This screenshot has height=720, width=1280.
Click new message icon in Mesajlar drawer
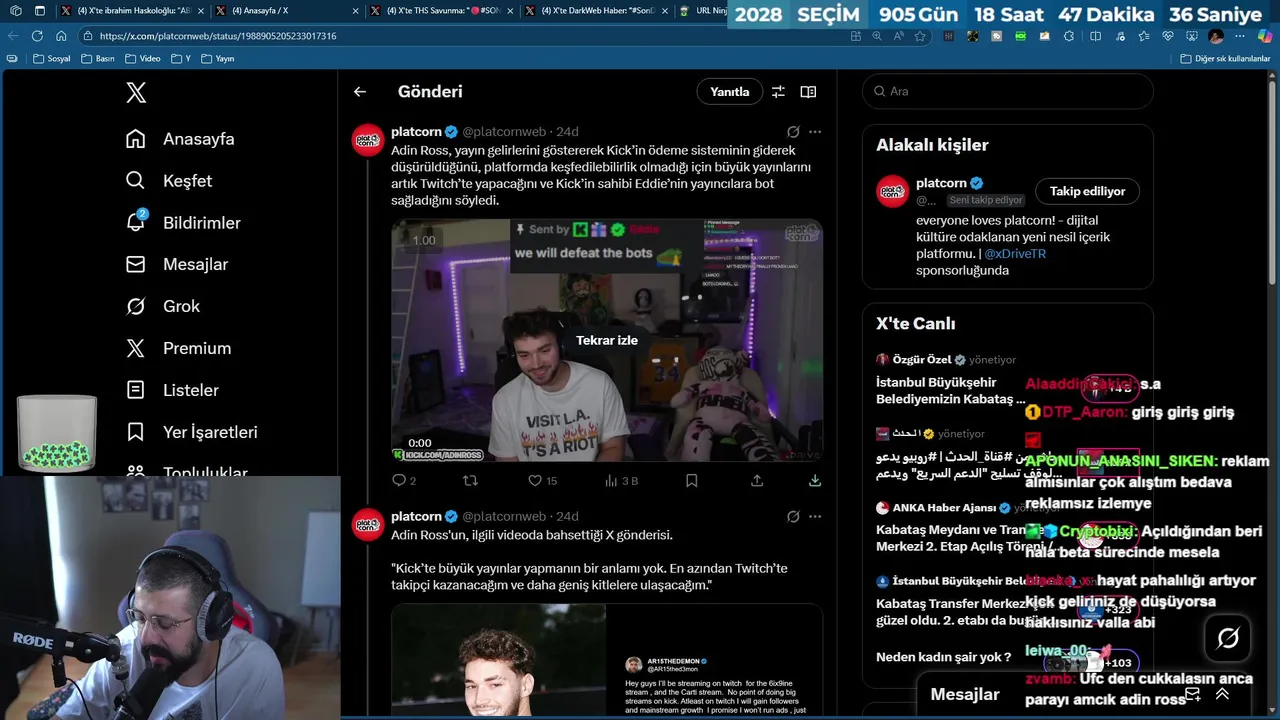(x=1192, y=694)
